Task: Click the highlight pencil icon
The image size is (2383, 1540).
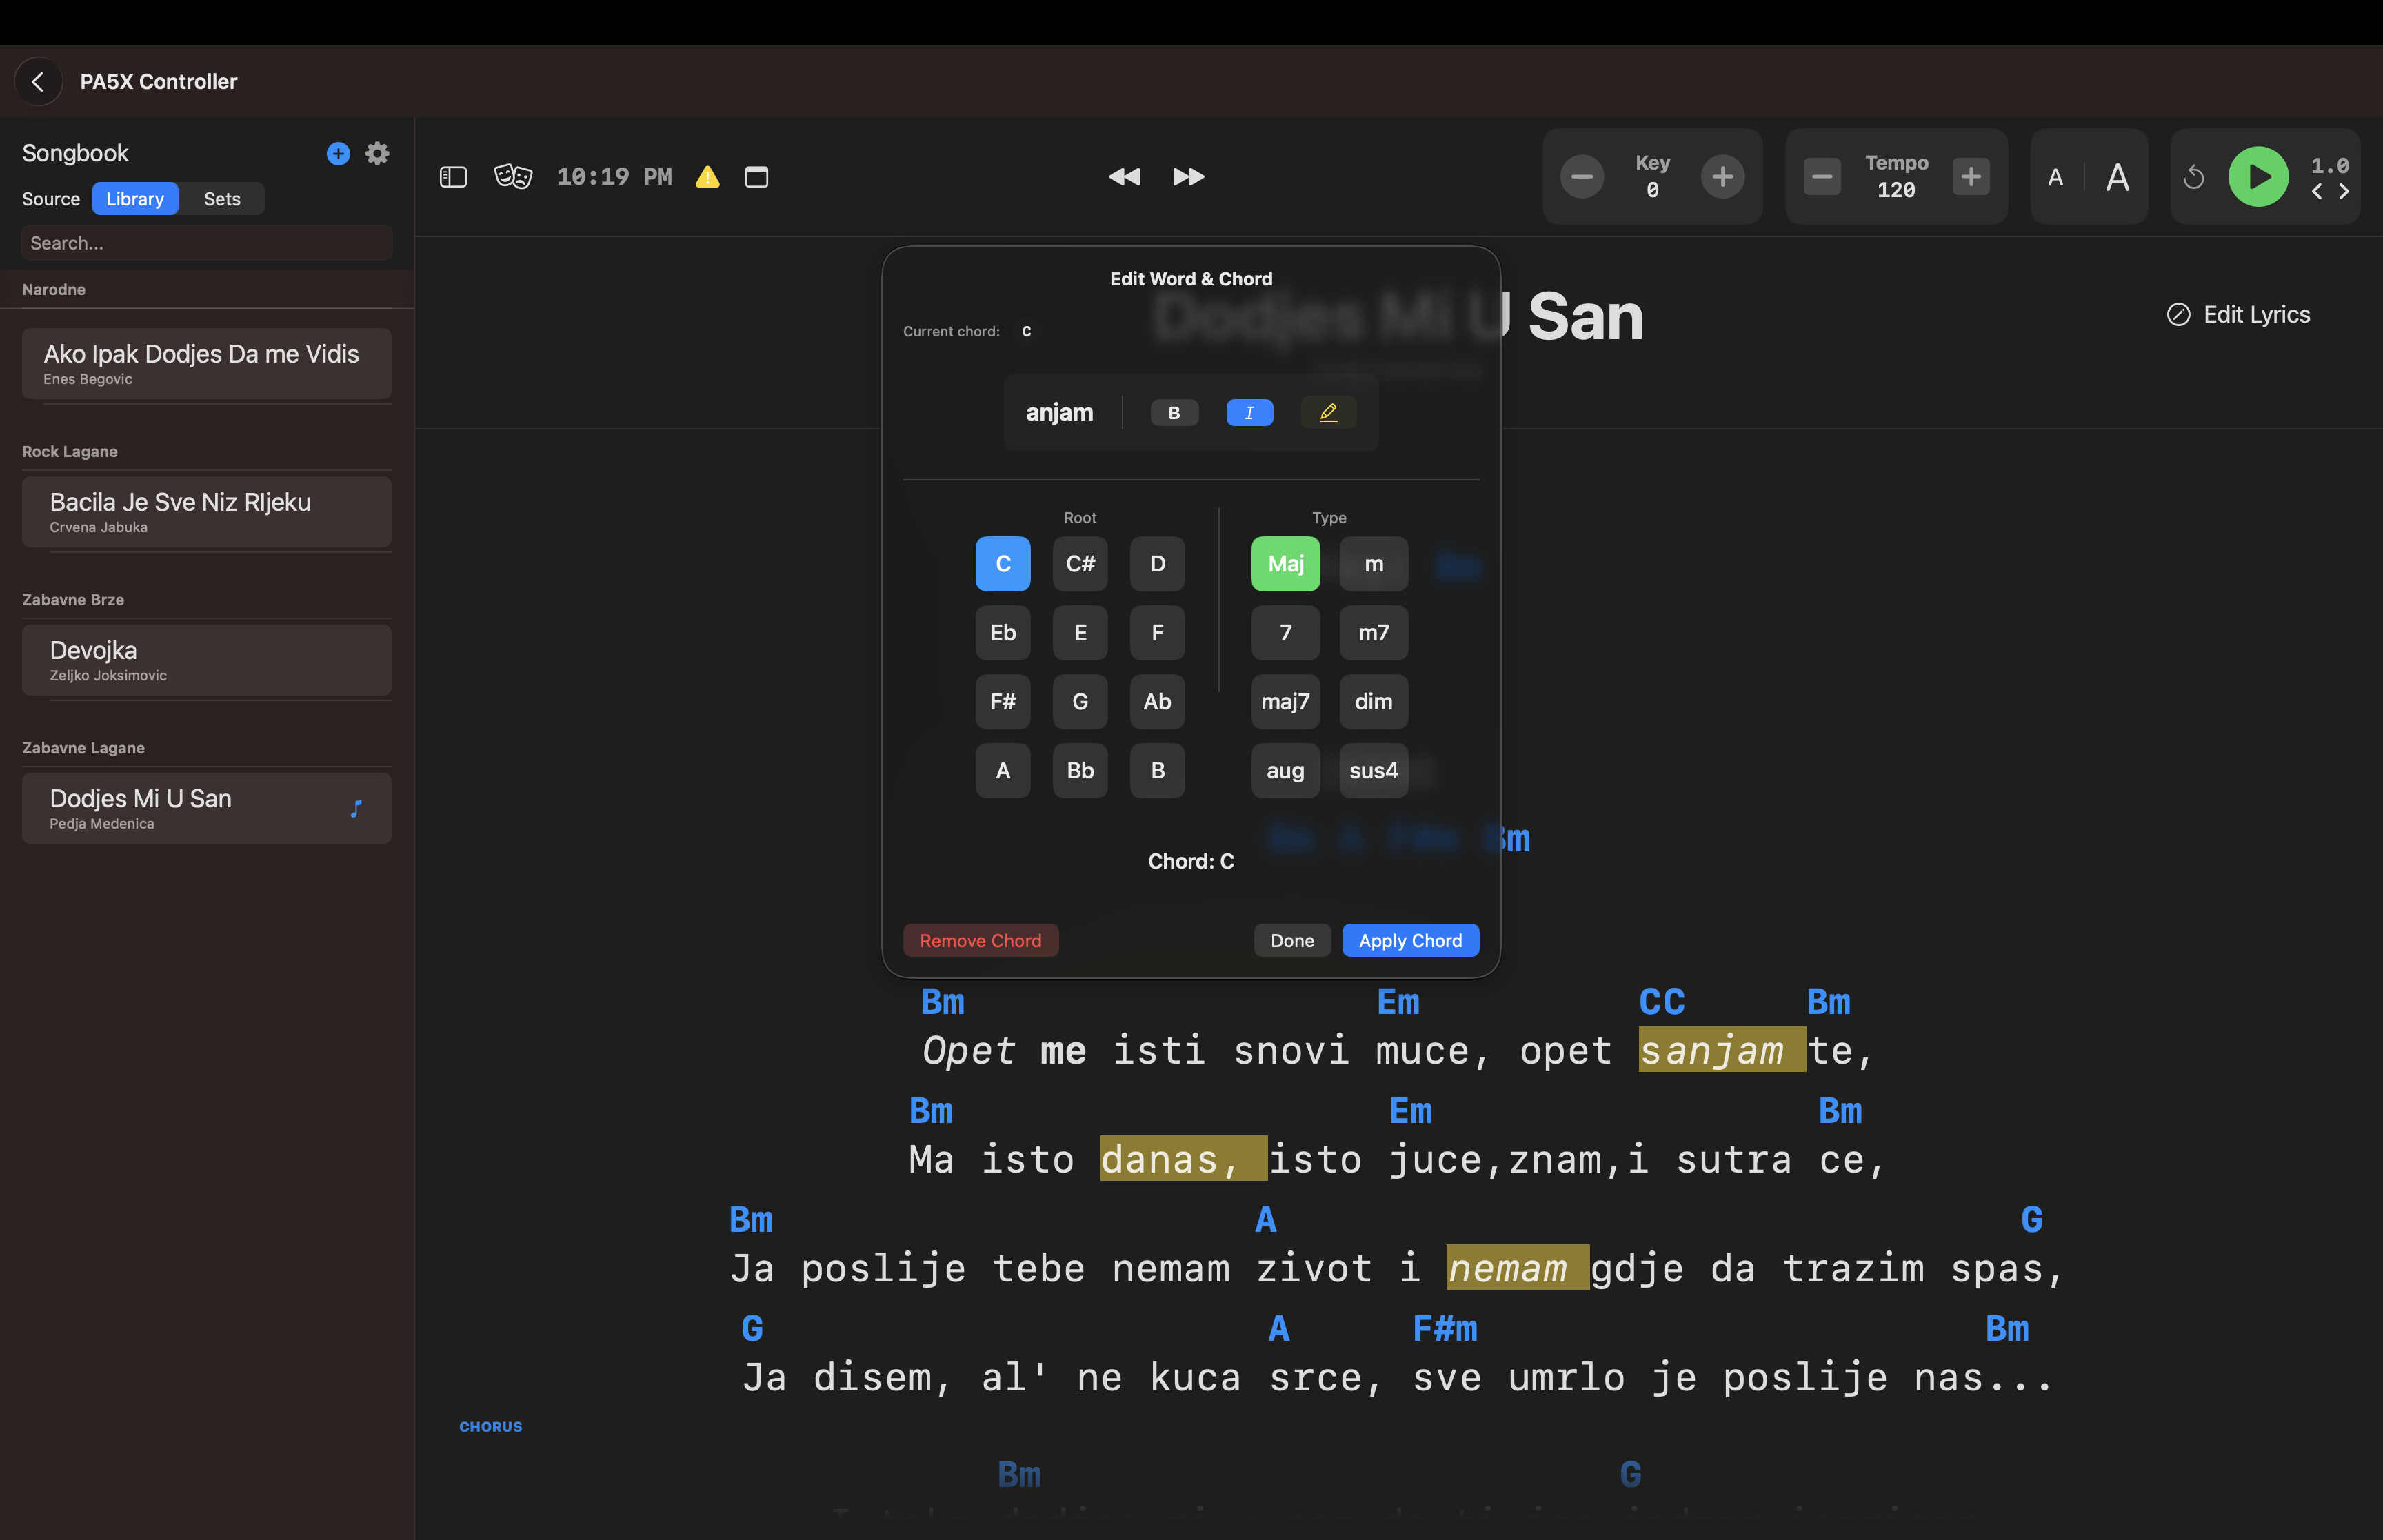Action: point(1328,412)
